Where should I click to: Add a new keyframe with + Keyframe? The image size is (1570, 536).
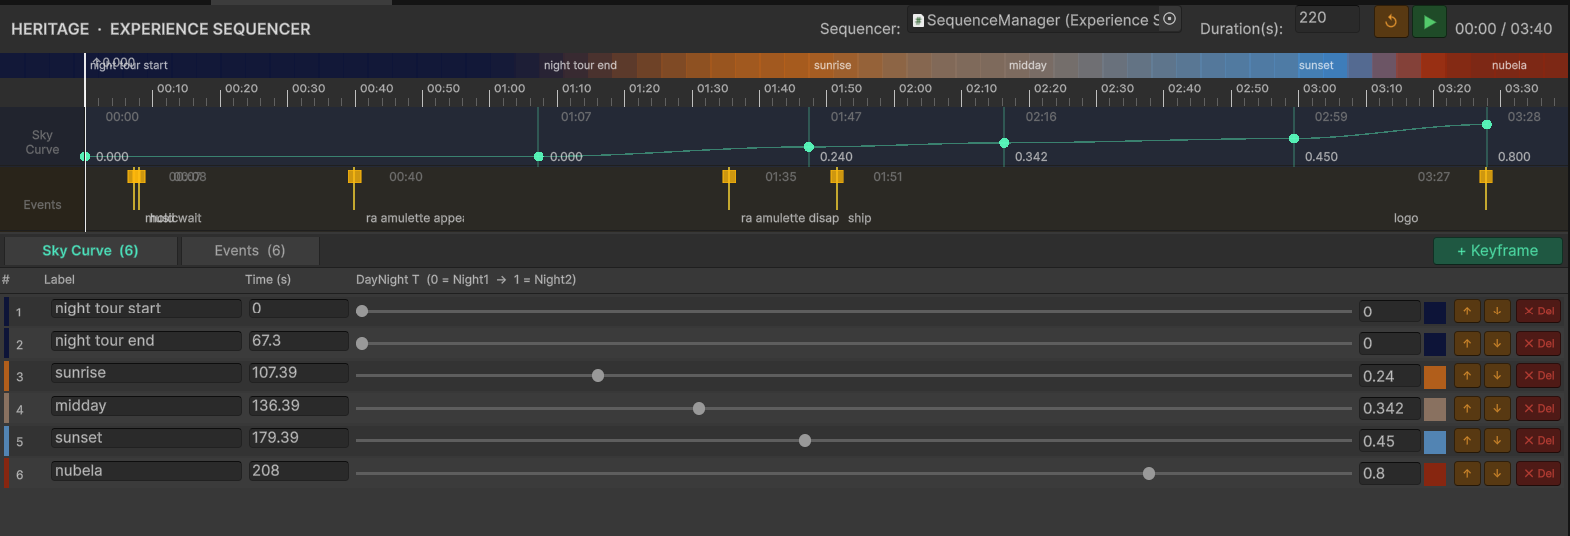[1497, 251]
